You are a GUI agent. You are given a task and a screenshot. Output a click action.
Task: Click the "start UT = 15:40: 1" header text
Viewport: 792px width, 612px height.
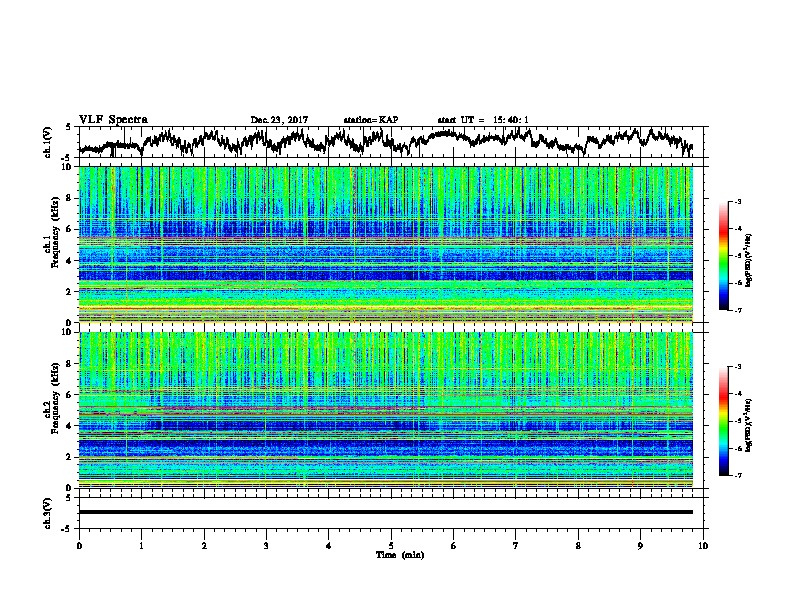point(483,120)
